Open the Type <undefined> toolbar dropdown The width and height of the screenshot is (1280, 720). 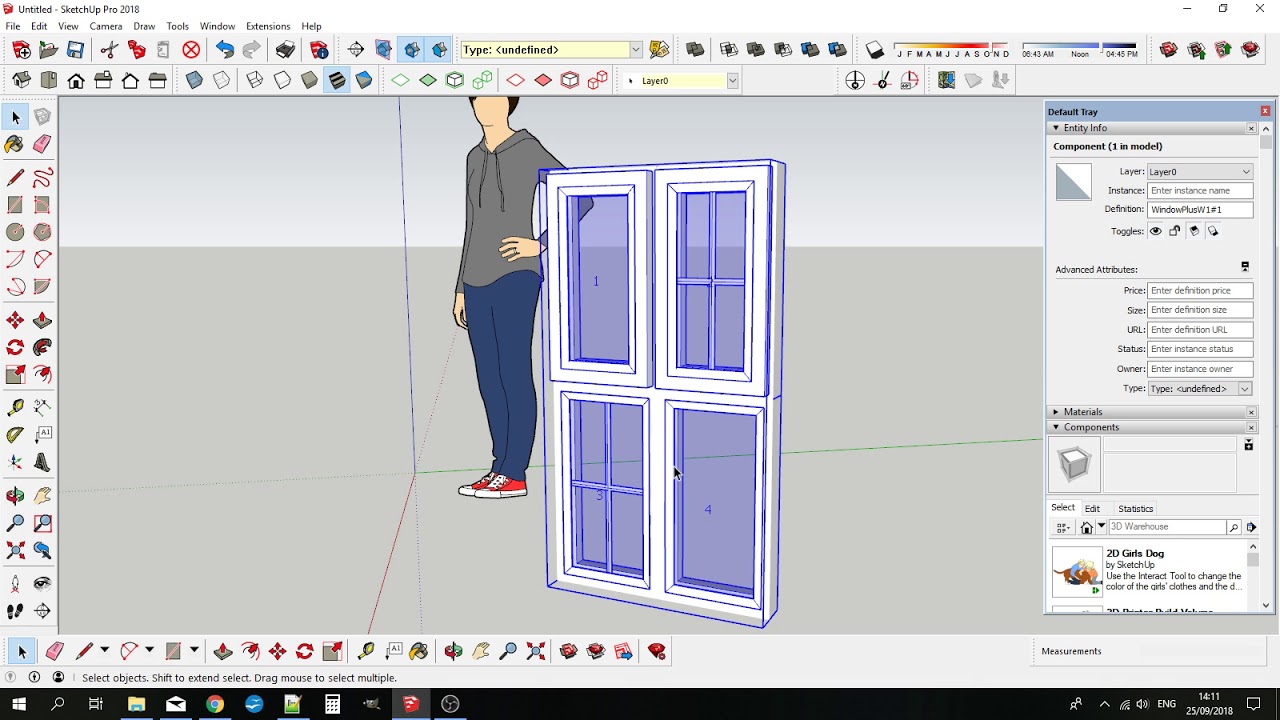click(x=635, y=49)
